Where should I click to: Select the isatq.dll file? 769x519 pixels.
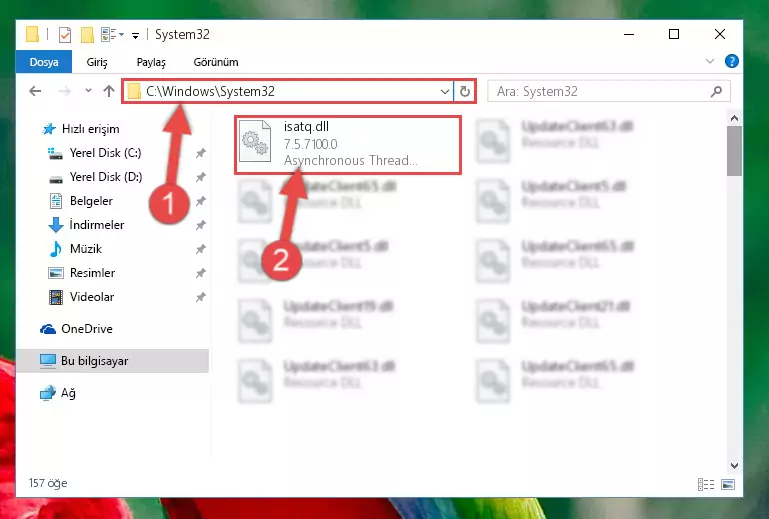click(x=348, y=144)
